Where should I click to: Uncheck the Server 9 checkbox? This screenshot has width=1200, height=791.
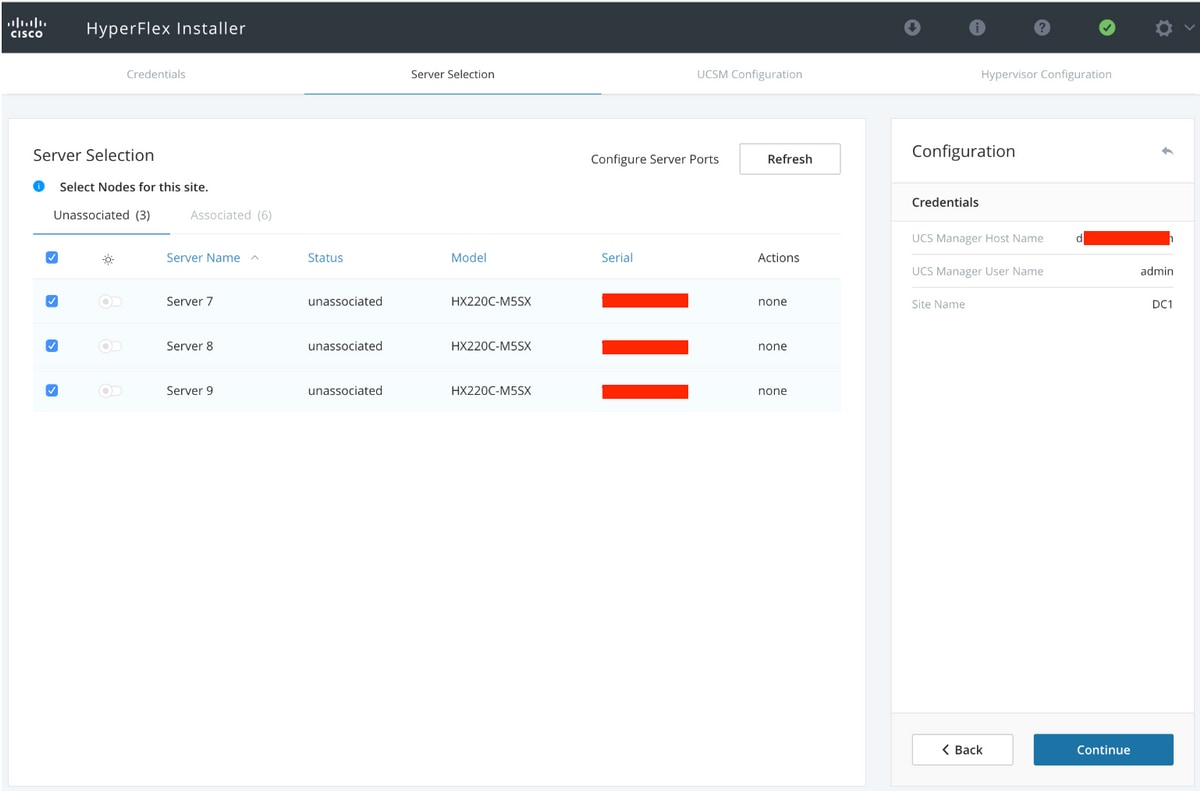(x=52, y=391)
